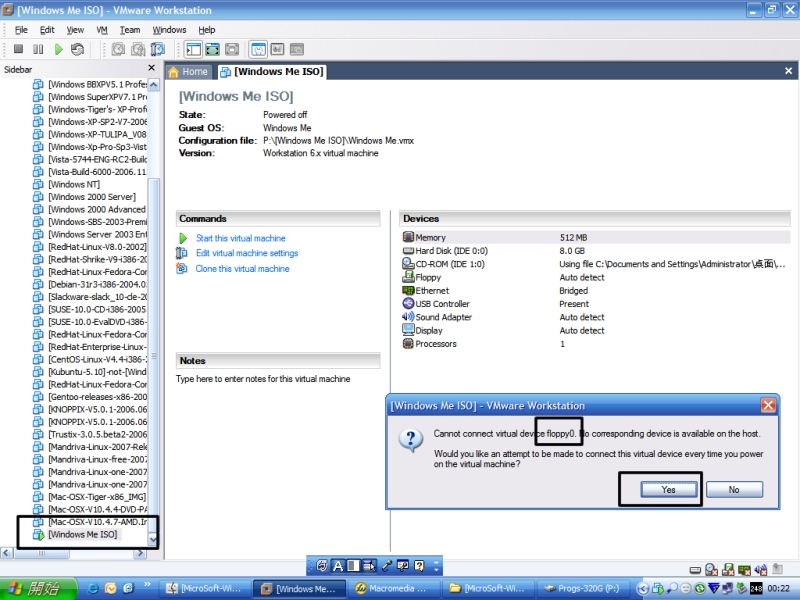The width and height of the screenshot is (800, 600).
Task: Open the View menu
Action: 75,30
